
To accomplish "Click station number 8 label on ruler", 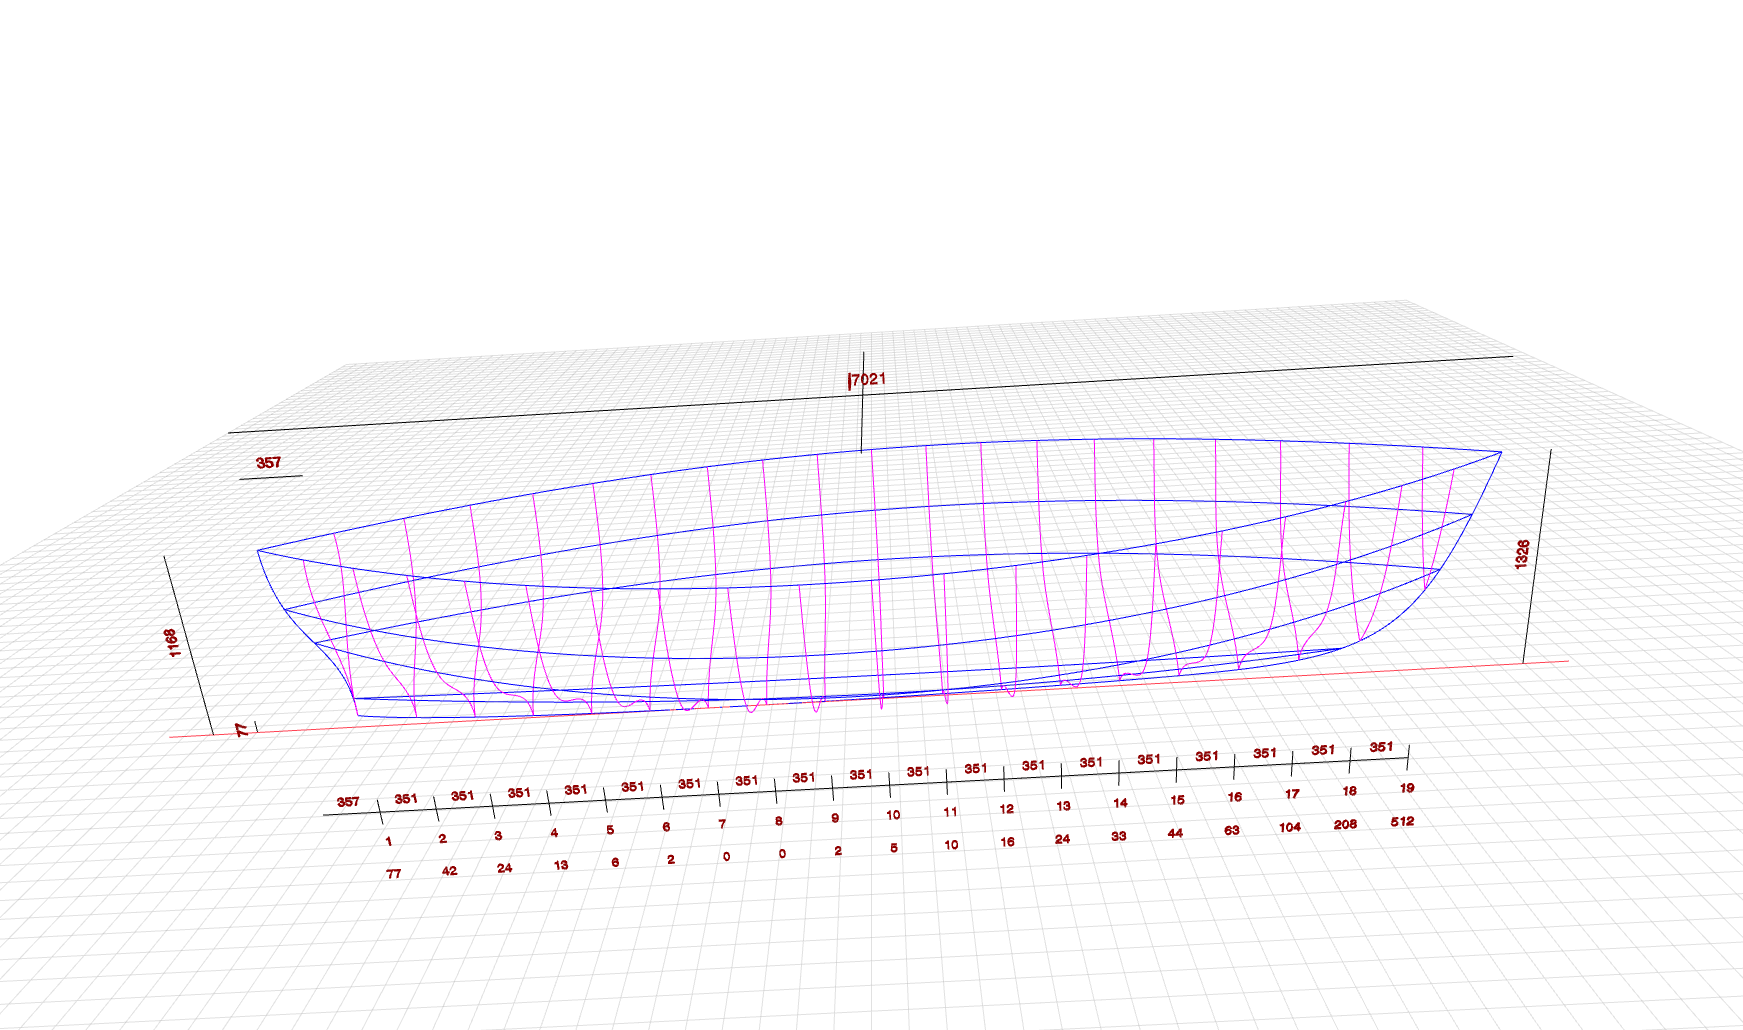I will click(778, 821).
